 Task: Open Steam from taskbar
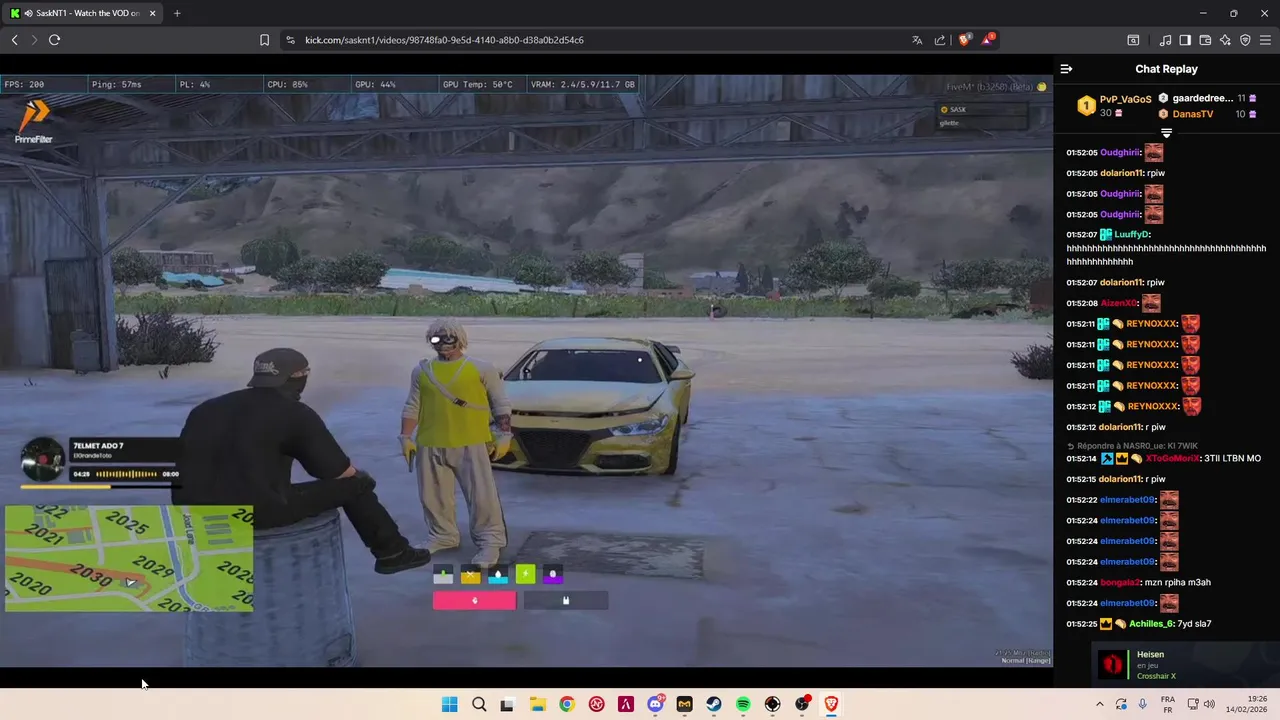(x=714, y=704)
